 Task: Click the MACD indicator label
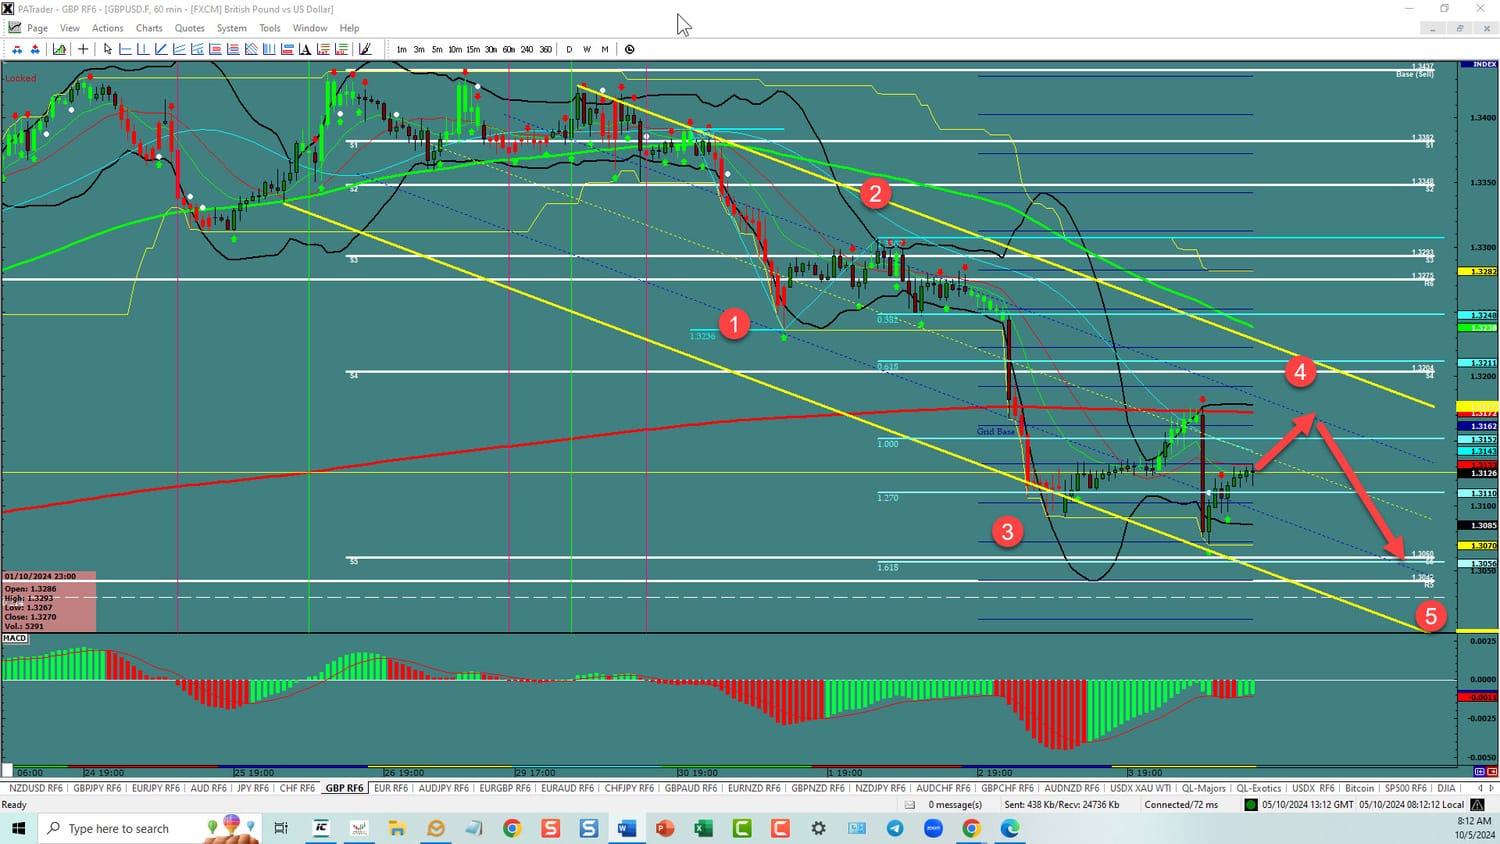15,638
